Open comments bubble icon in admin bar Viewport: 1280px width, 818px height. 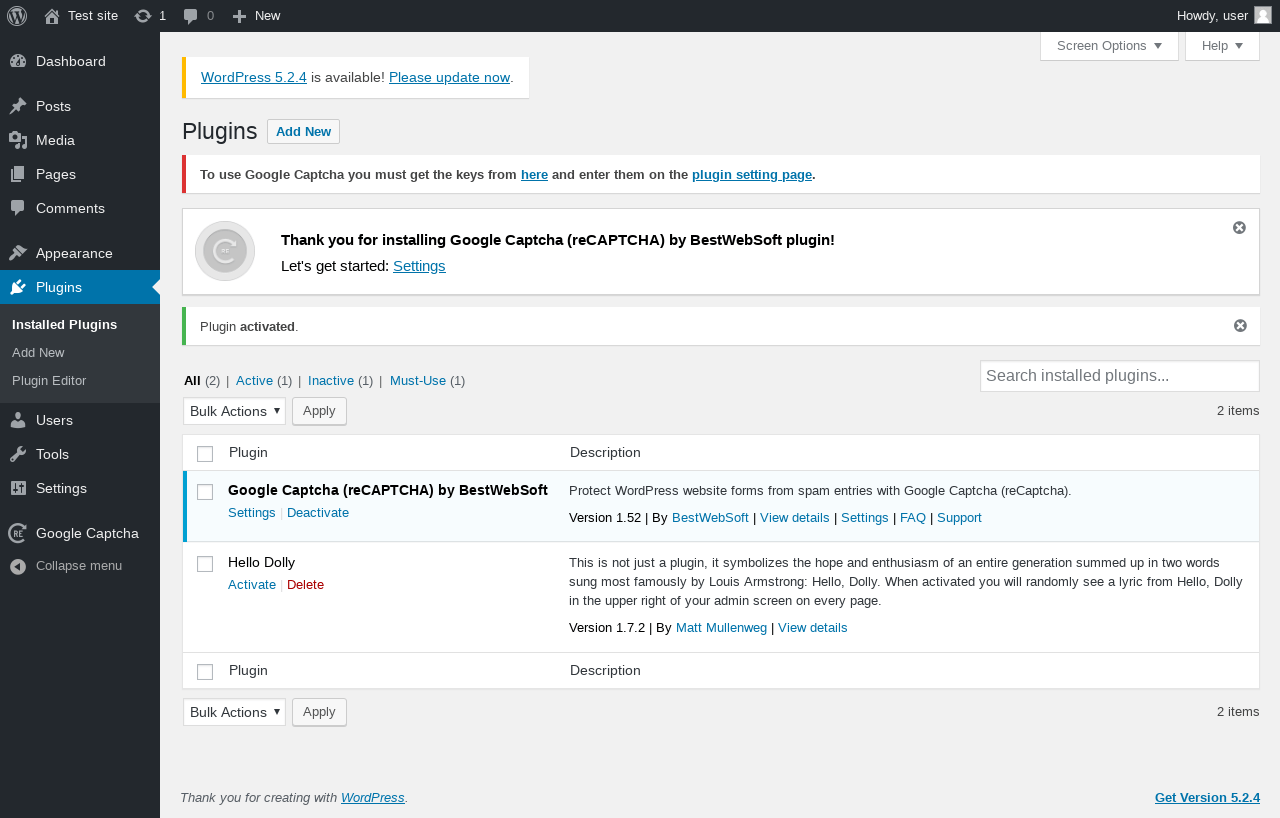[191, 16]
